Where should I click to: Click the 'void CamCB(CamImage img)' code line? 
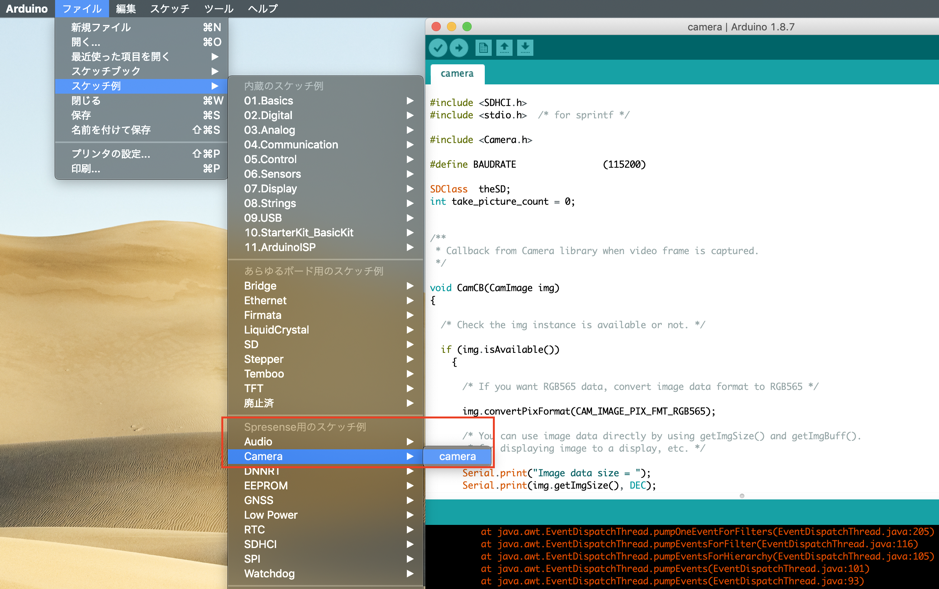pos(495,288)
